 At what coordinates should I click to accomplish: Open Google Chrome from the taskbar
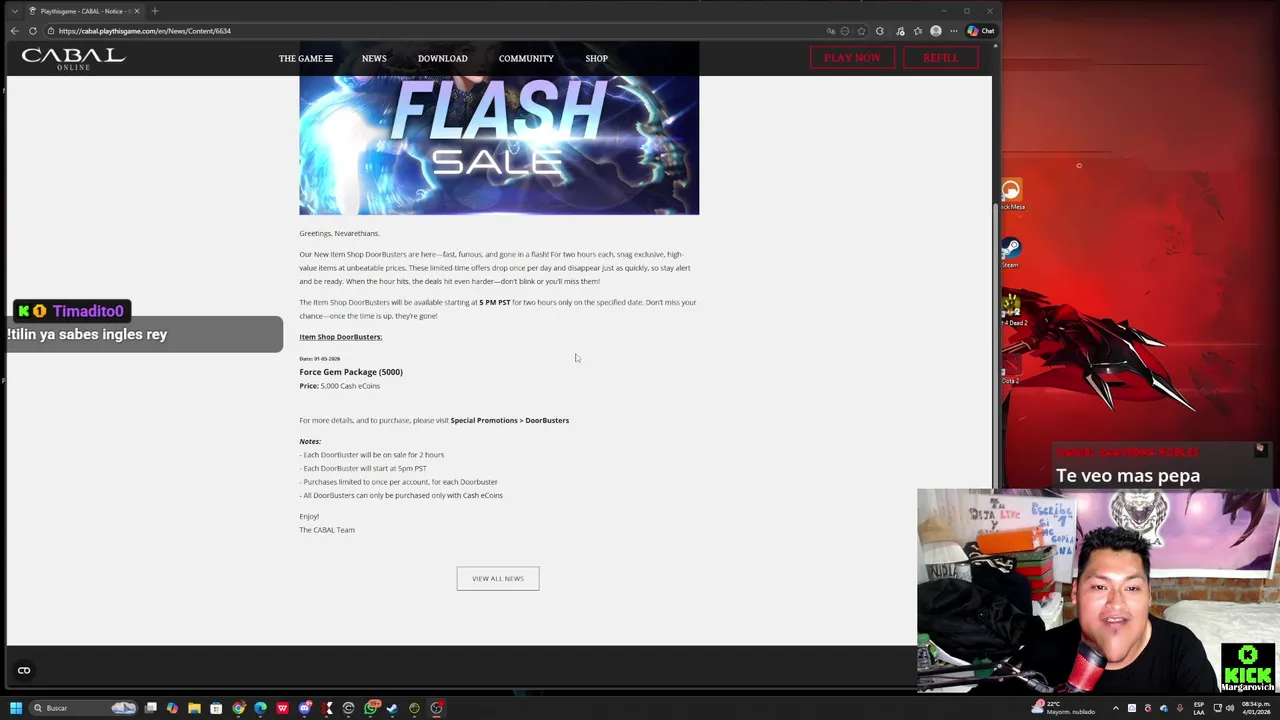pyautogui.click(x=238, y=708)
